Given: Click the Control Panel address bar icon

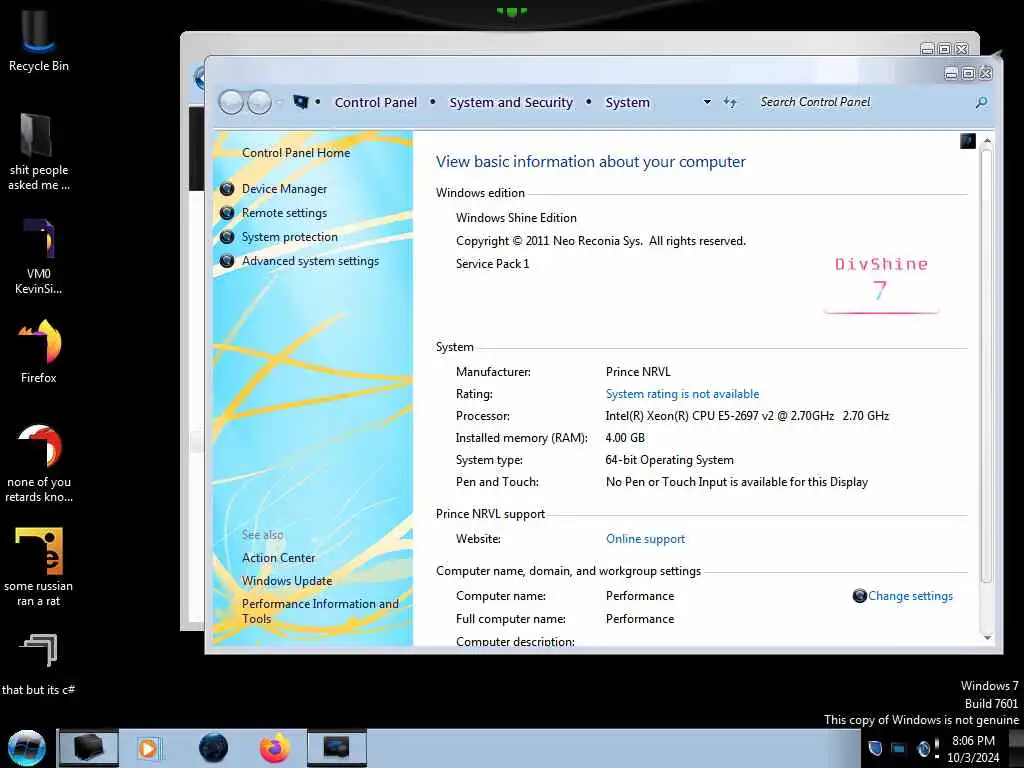Looking at the screenshot, I should 300,102.
